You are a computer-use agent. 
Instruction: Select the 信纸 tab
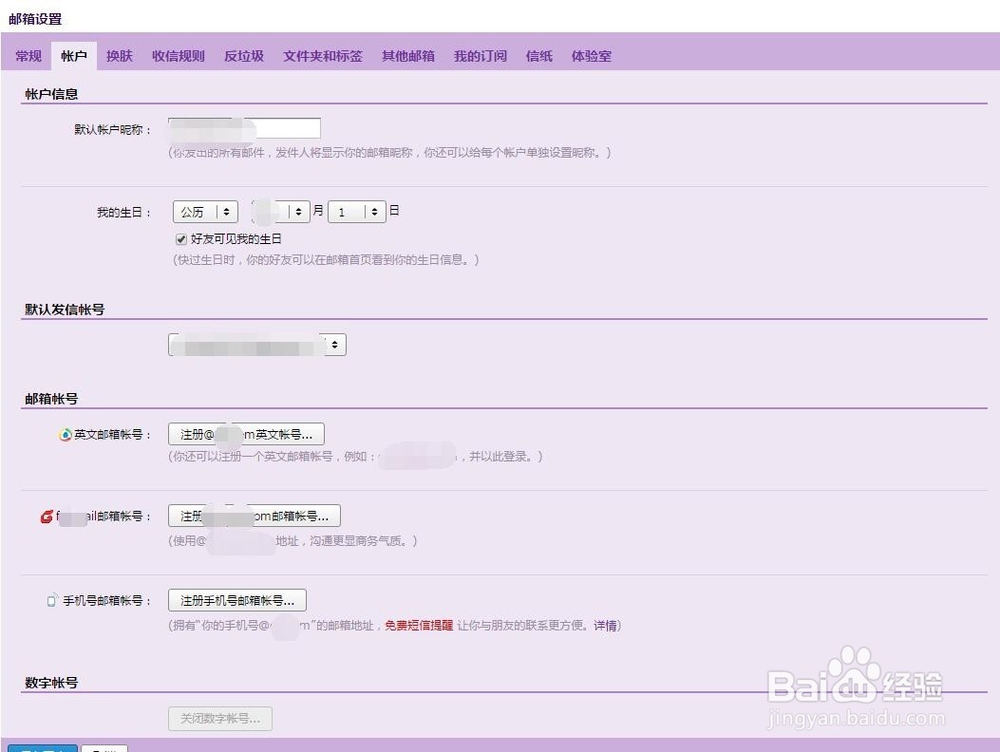point(539,56)
